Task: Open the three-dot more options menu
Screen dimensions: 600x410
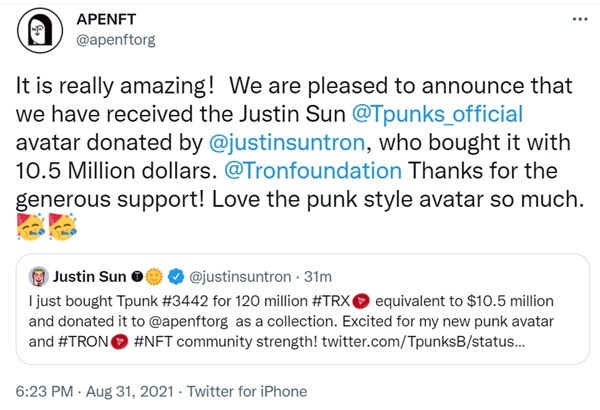Action: (578, 22)
